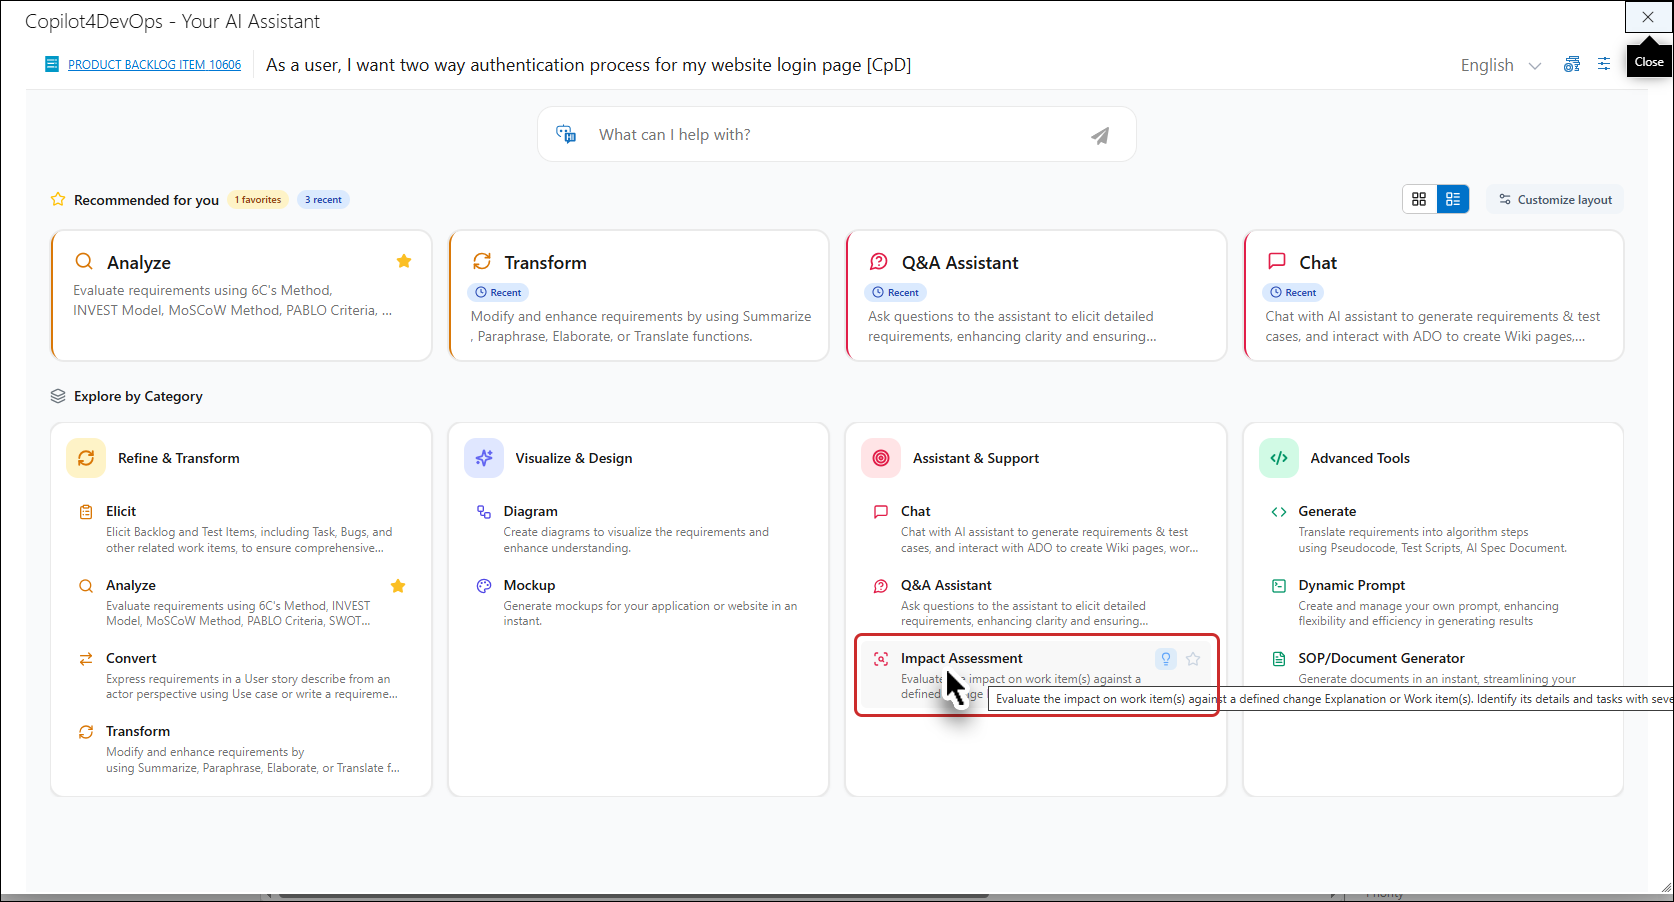Click the lightbulb icon on Impact Assessment

point(1165,658)
